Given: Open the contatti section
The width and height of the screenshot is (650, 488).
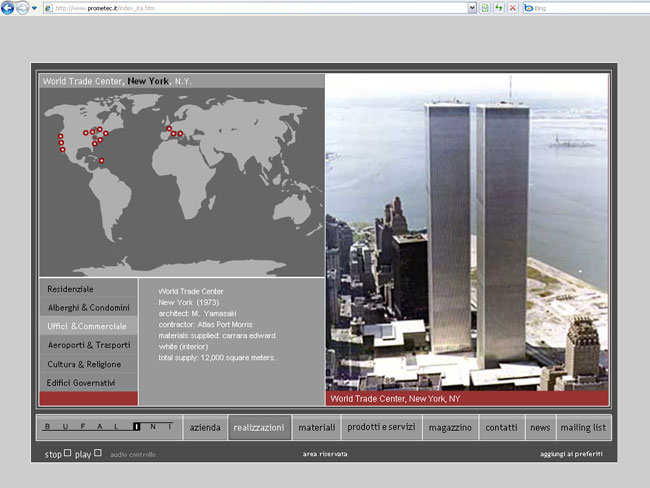Looking at the screenshot, I should click(x=502, y=427).
